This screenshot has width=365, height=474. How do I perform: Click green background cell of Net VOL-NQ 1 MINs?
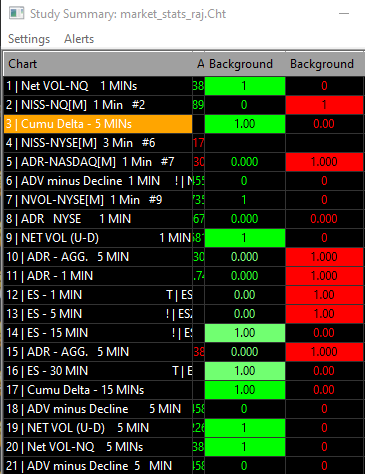[x=245, y=86]
